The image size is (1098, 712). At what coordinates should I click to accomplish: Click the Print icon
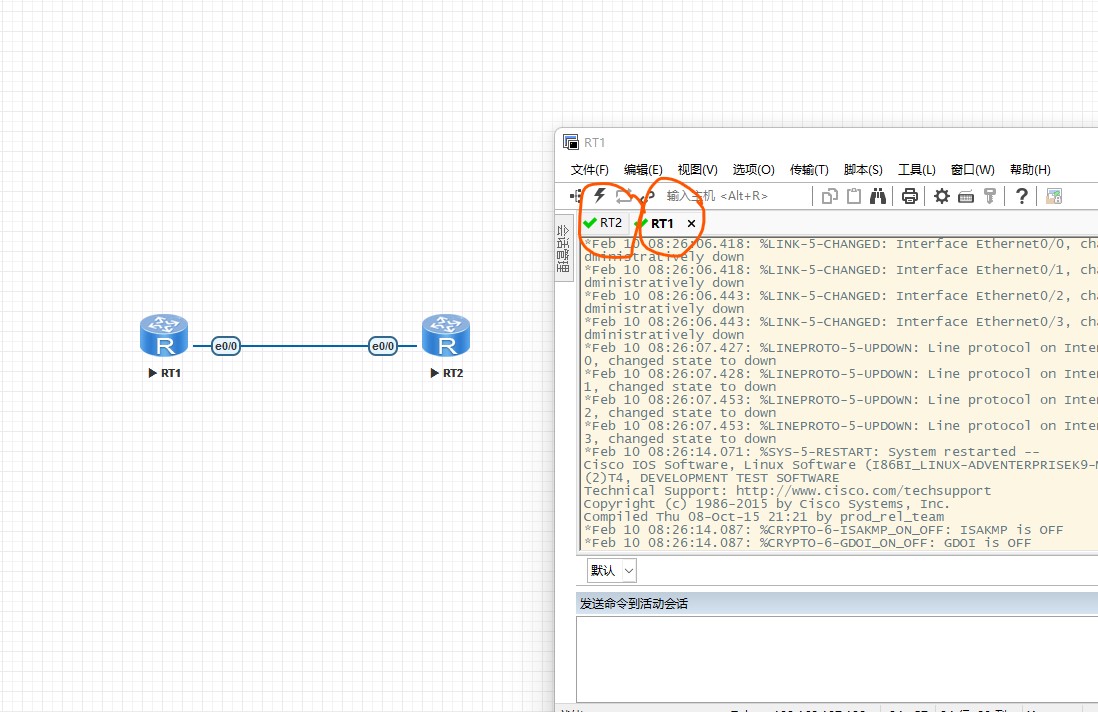[910, 196]
